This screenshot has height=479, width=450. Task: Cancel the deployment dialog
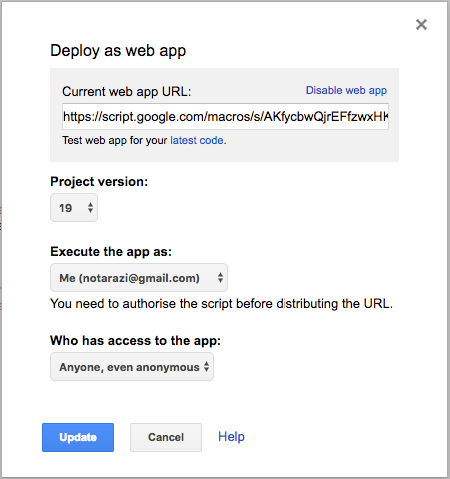(x=166, y=437)
